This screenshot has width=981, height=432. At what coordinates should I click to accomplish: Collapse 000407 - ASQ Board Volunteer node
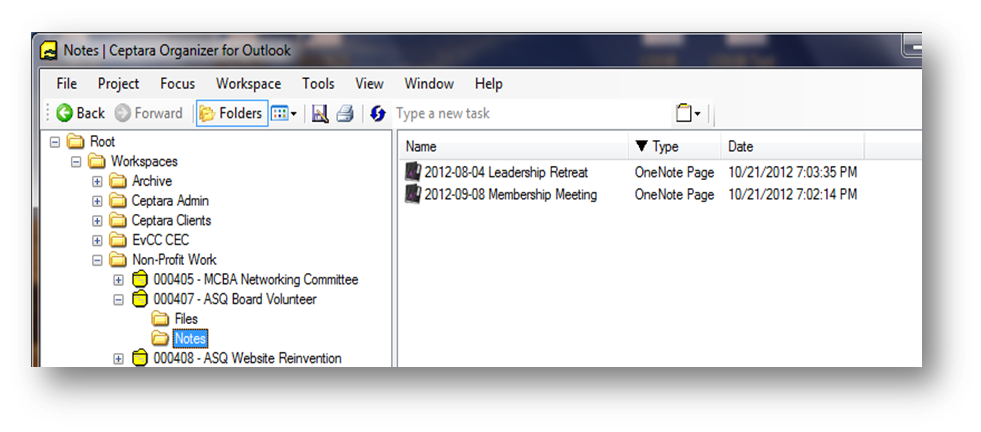pos(119,300)
